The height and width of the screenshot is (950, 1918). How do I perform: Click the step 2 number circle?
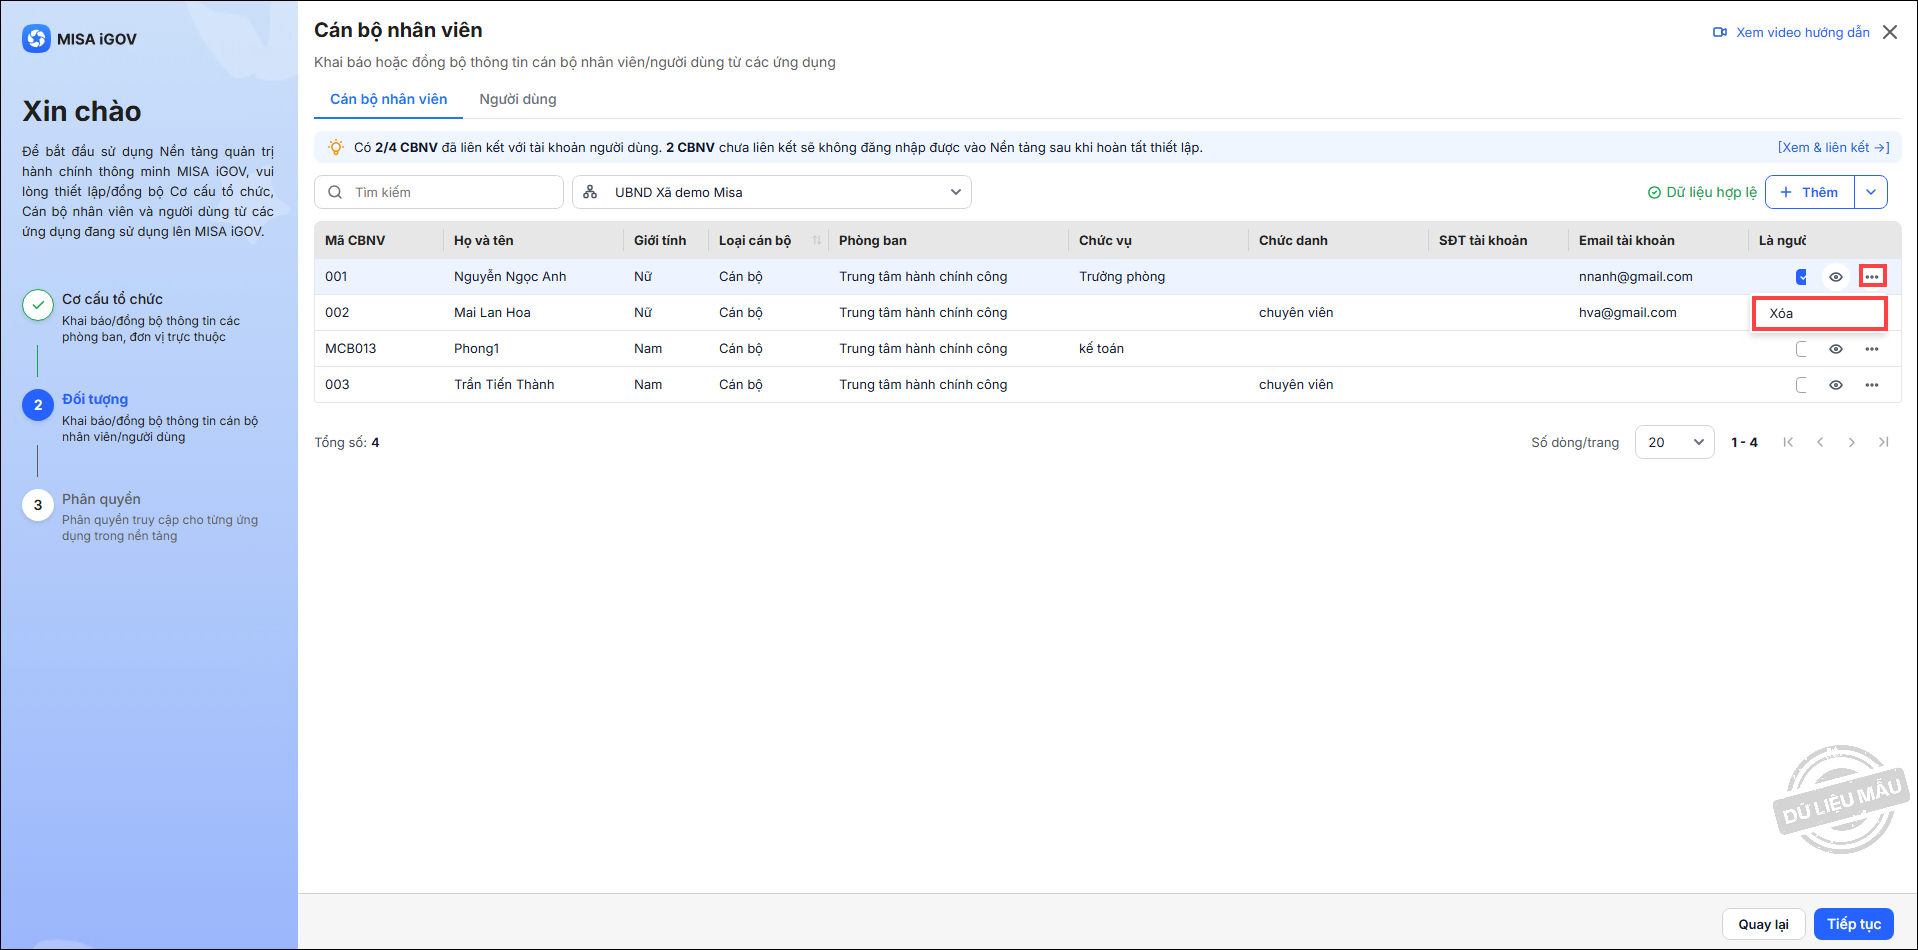[38, 405]
